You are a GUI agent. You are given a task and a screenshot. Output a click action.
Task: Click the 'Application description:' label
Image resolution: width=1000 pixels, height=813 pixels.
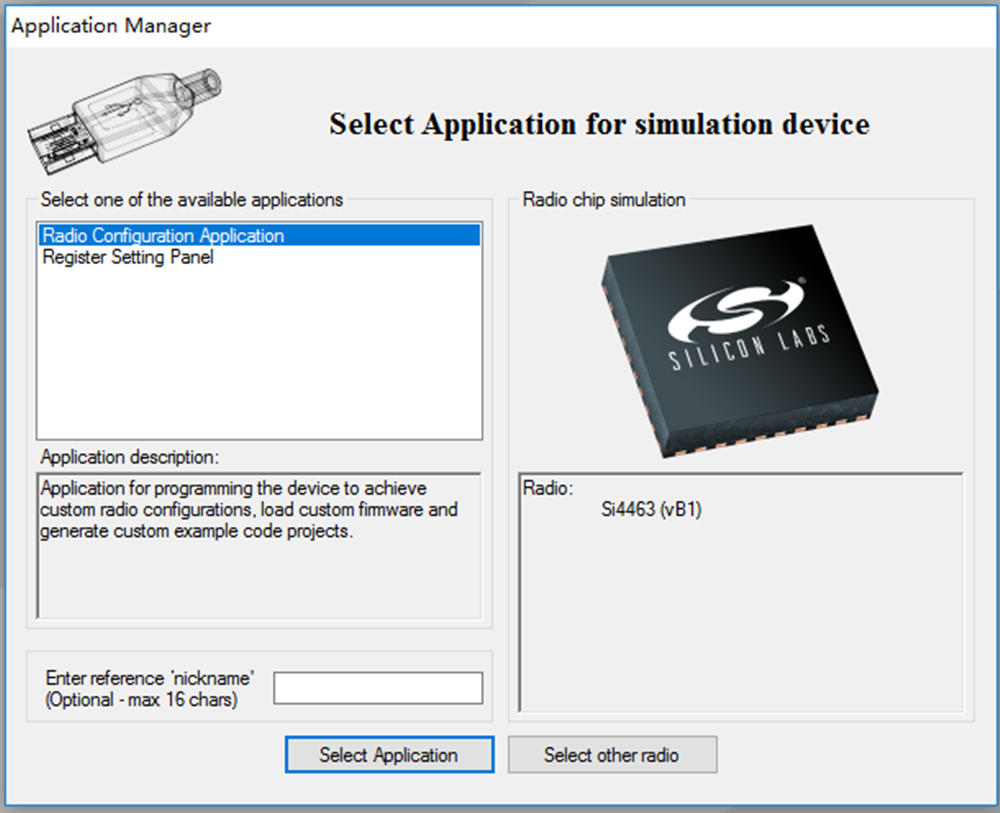point(129,457)
